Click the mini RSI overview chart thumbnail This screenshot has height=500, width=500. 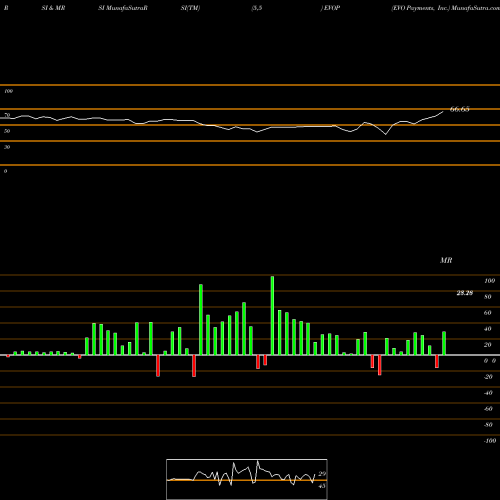247,479
